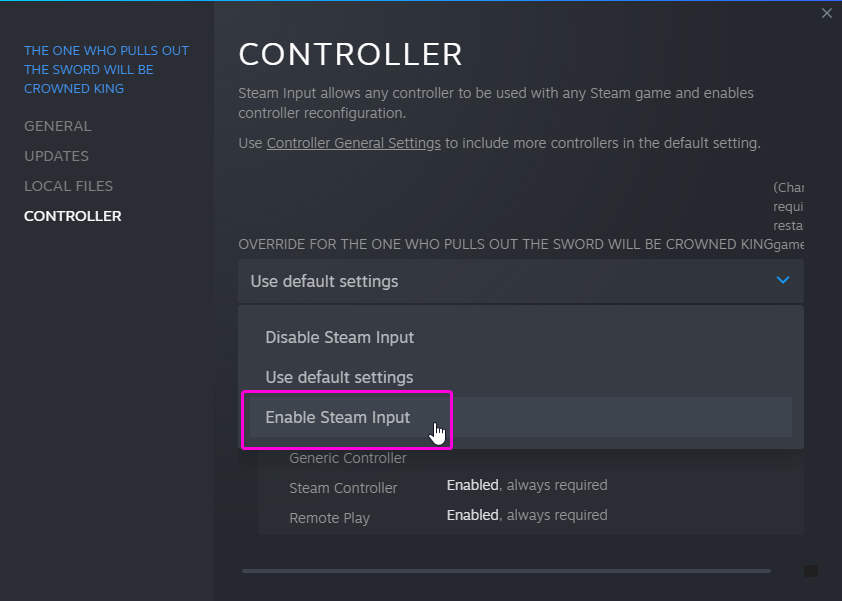Open the override combo box showing current selection
The image size is (842, 601).
(x=520, y=281)
